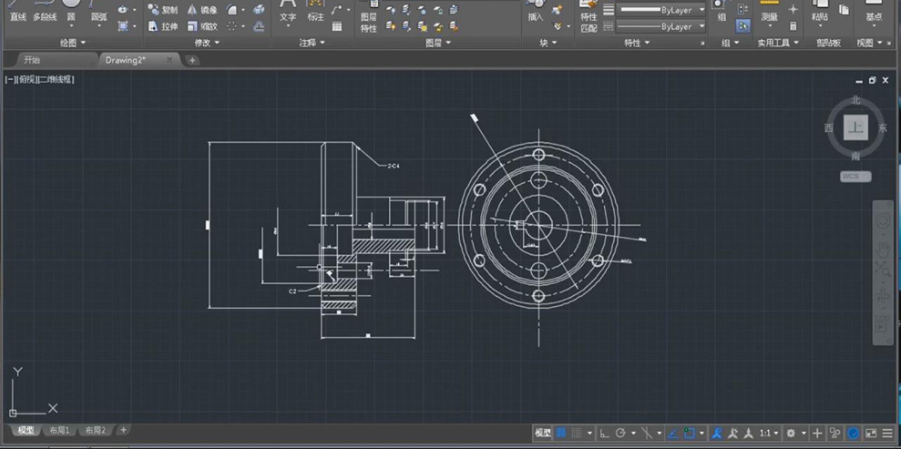901x449 pixels.
Task: Choose the 文字 (Text) annotation tool
Action: point(288,13)
